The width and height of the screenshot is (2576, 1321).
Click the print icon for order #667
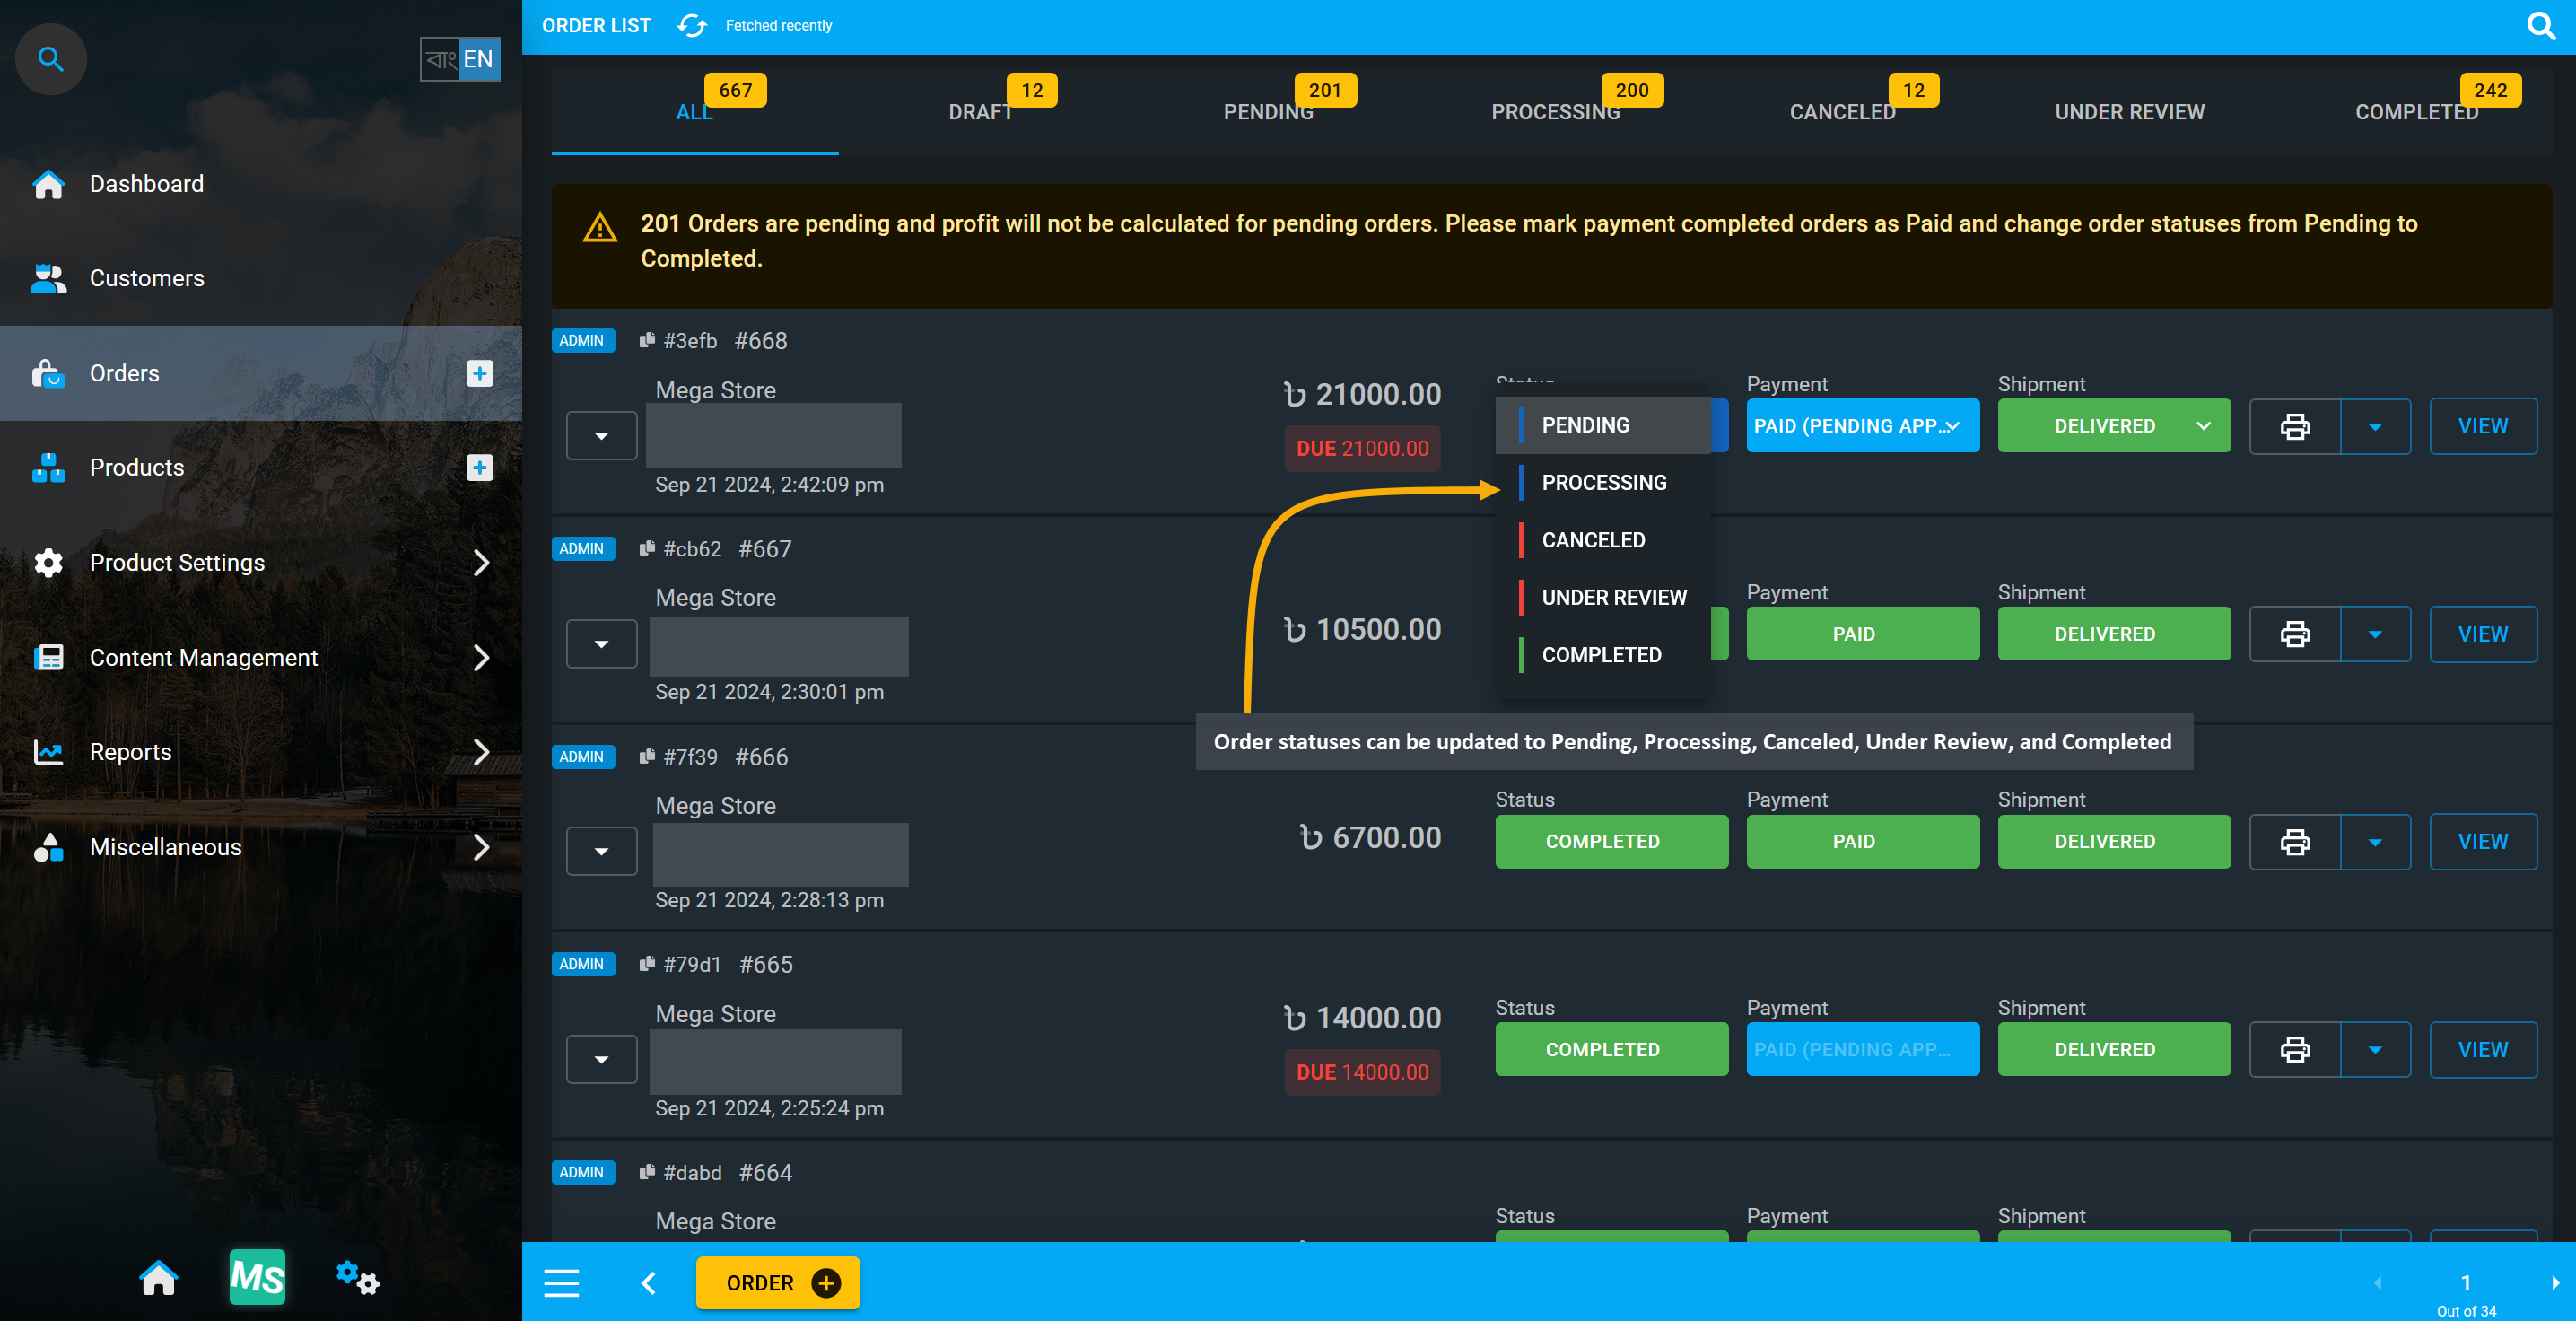pos(2295,634)
